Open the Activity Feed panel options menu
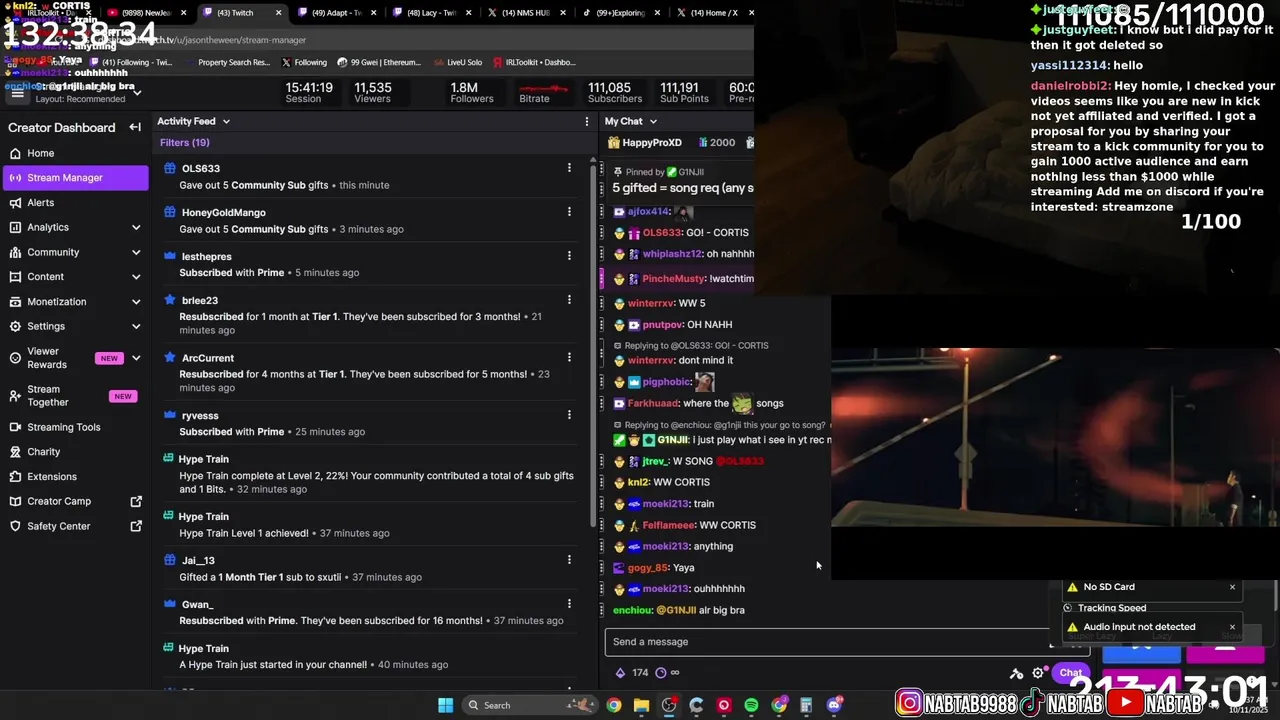 pos(587,121)
